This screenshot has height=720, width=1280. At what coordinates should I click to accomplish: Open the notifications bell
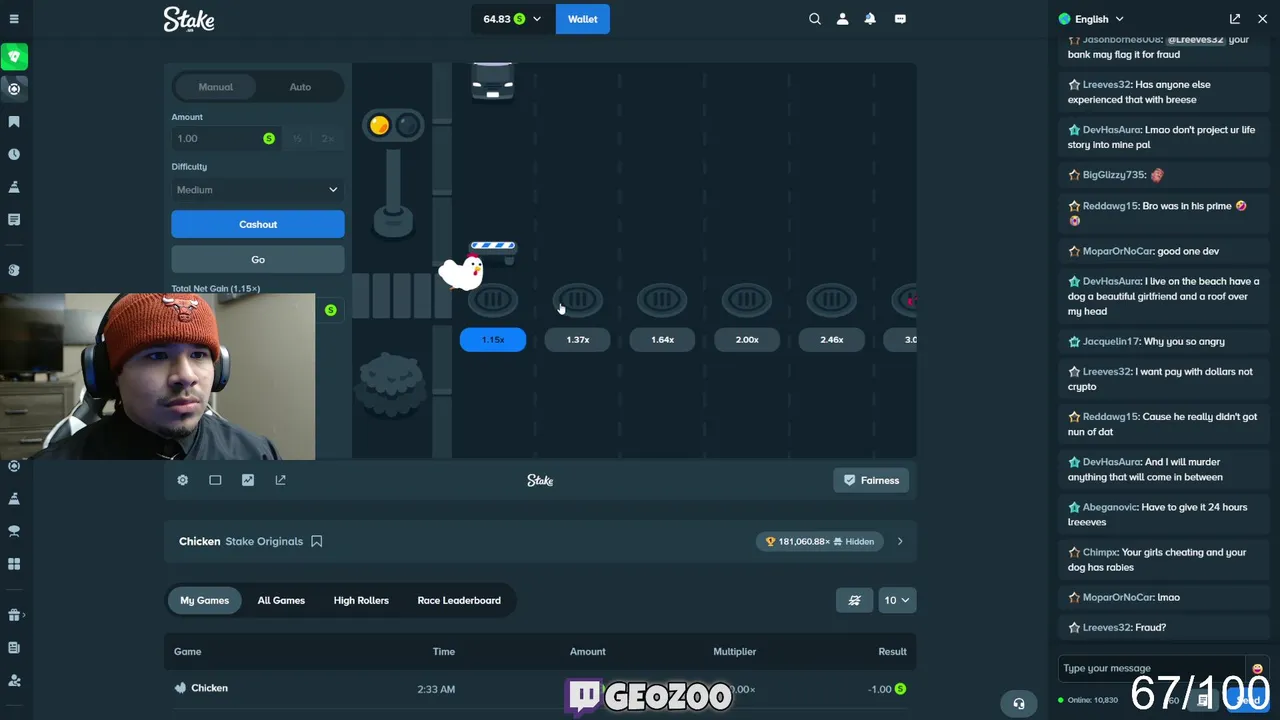pos(870,19)
